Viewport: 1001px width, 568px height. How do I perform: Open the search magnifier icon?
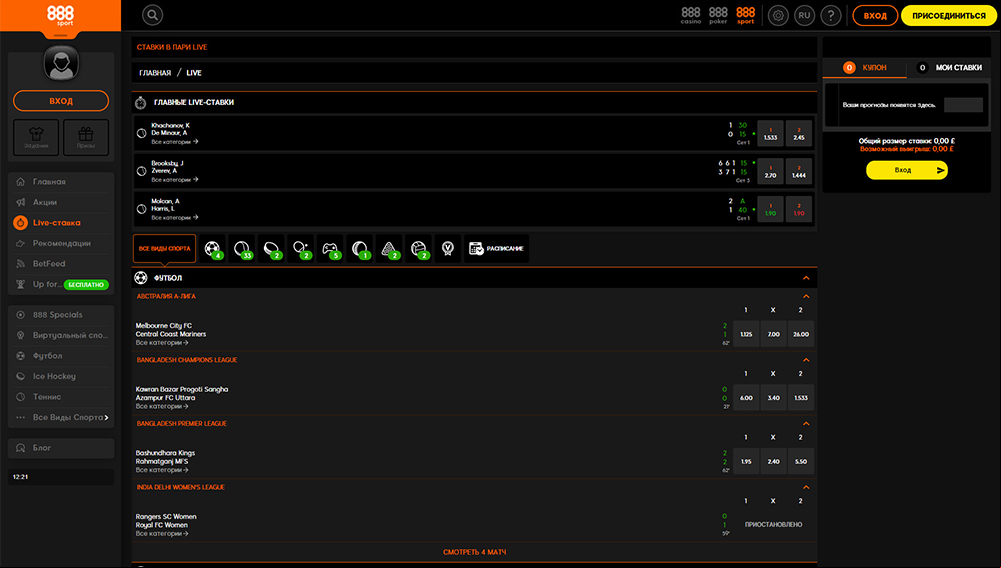153,15
